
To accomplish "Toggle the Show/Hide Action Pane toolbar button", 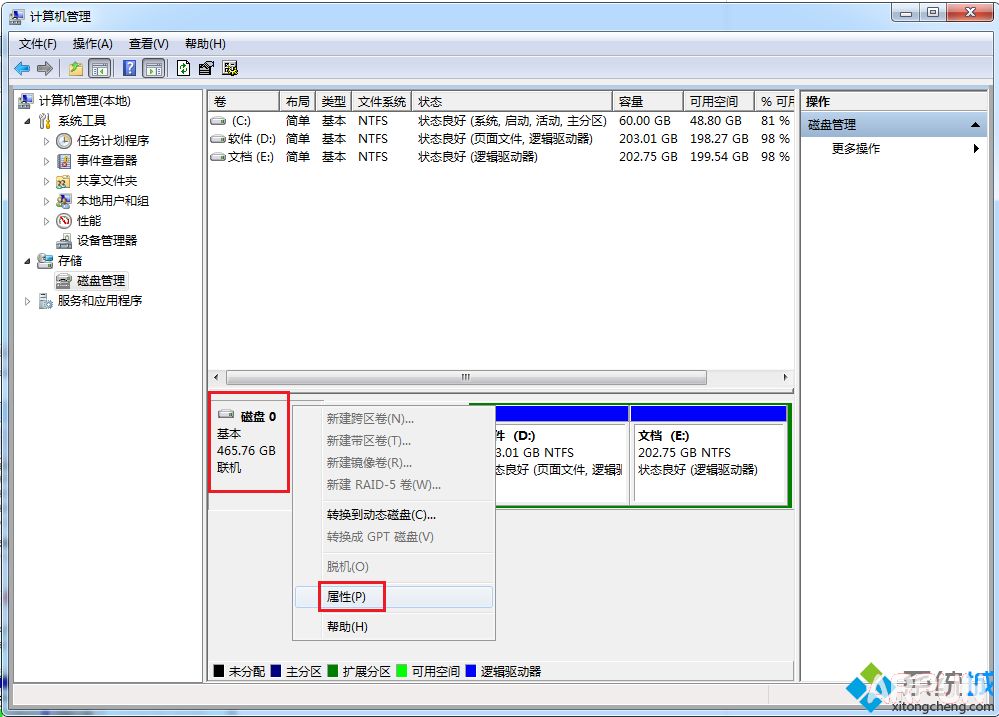I will [153, 68].
